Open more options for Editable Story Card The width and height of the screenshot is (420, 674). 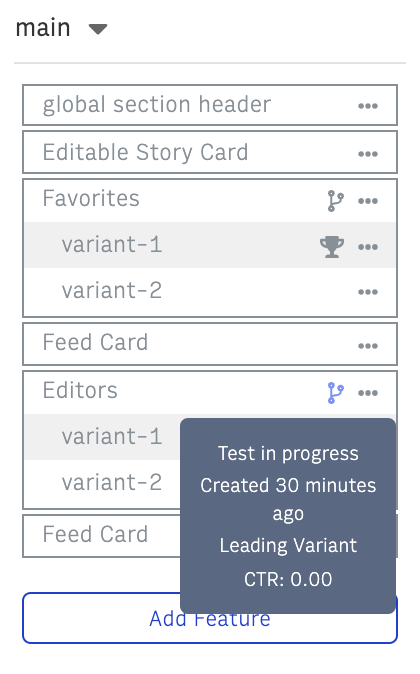tap(368, 154)
